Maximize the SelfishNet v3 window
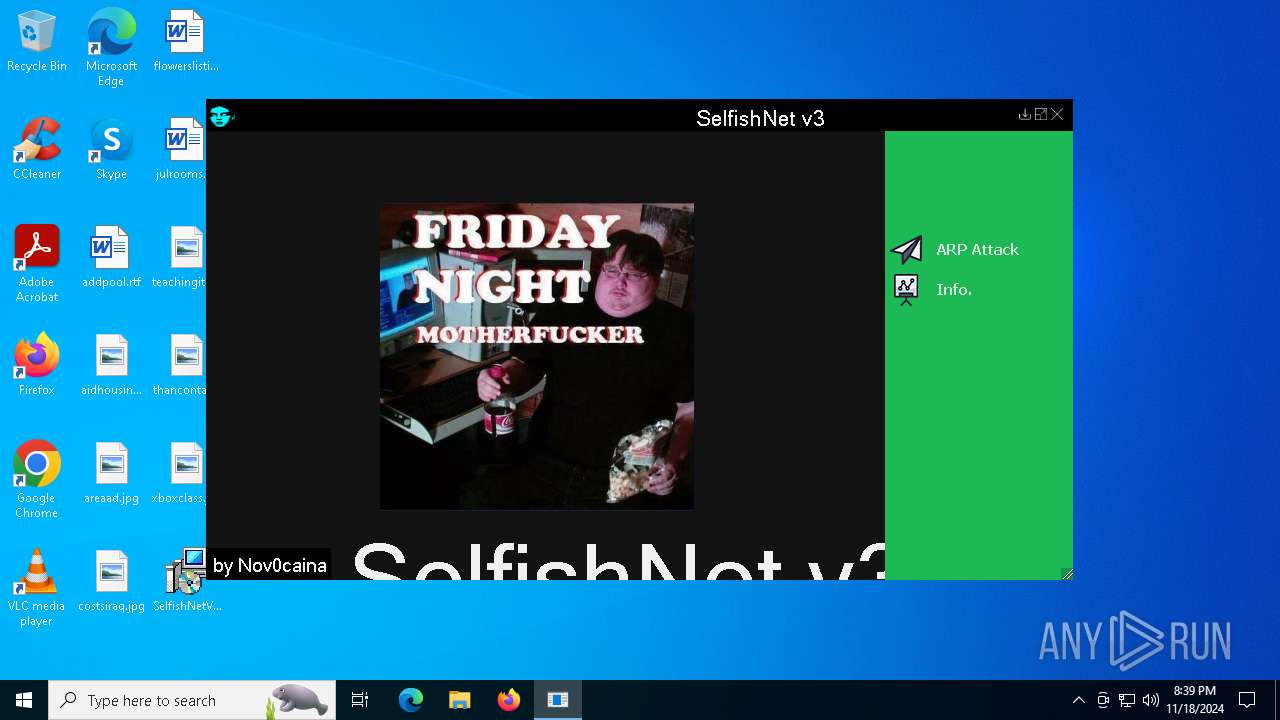 coord(1041,114)
